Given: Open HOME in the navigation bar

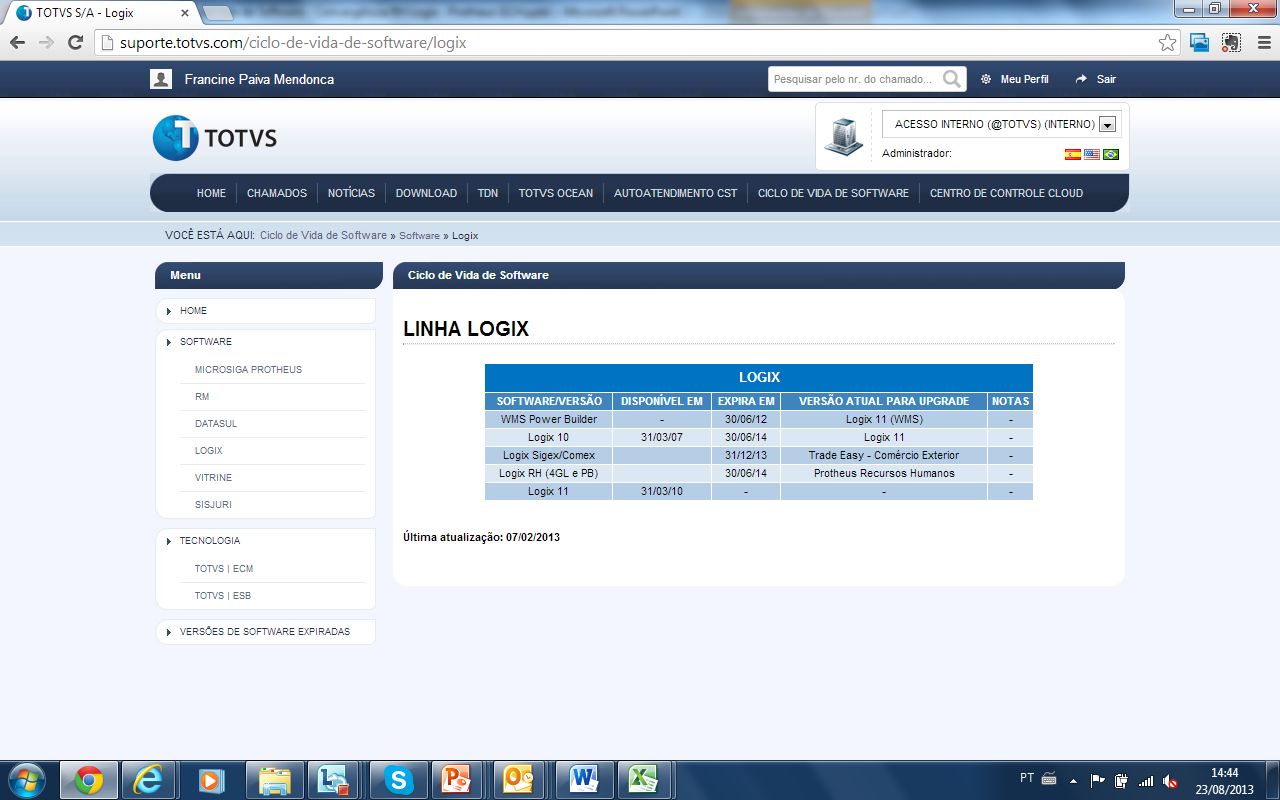Looking at the screenshot, I should [x=211, y=193].
